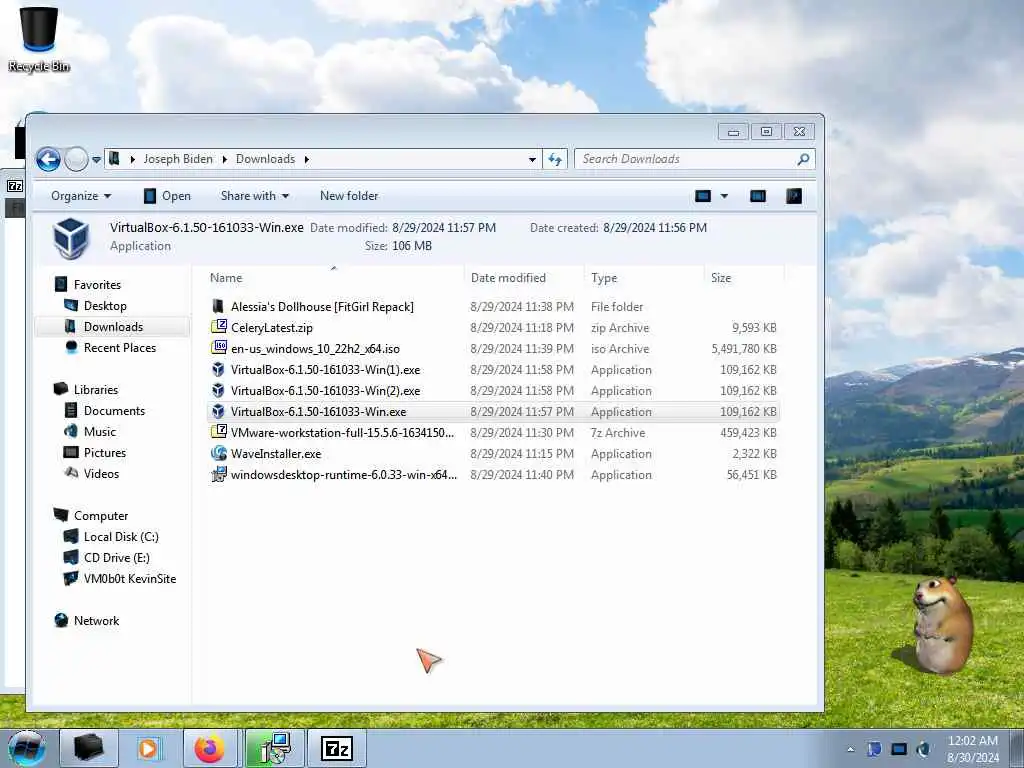Click the Refresh button beside address bar
The image size is (1024, 768).
tap(555, 159)
